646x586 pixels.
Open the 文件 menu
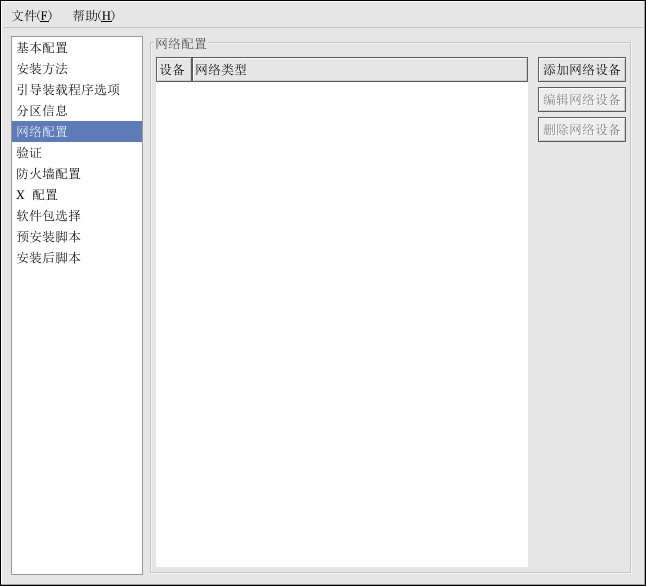(x=31, y=16)
